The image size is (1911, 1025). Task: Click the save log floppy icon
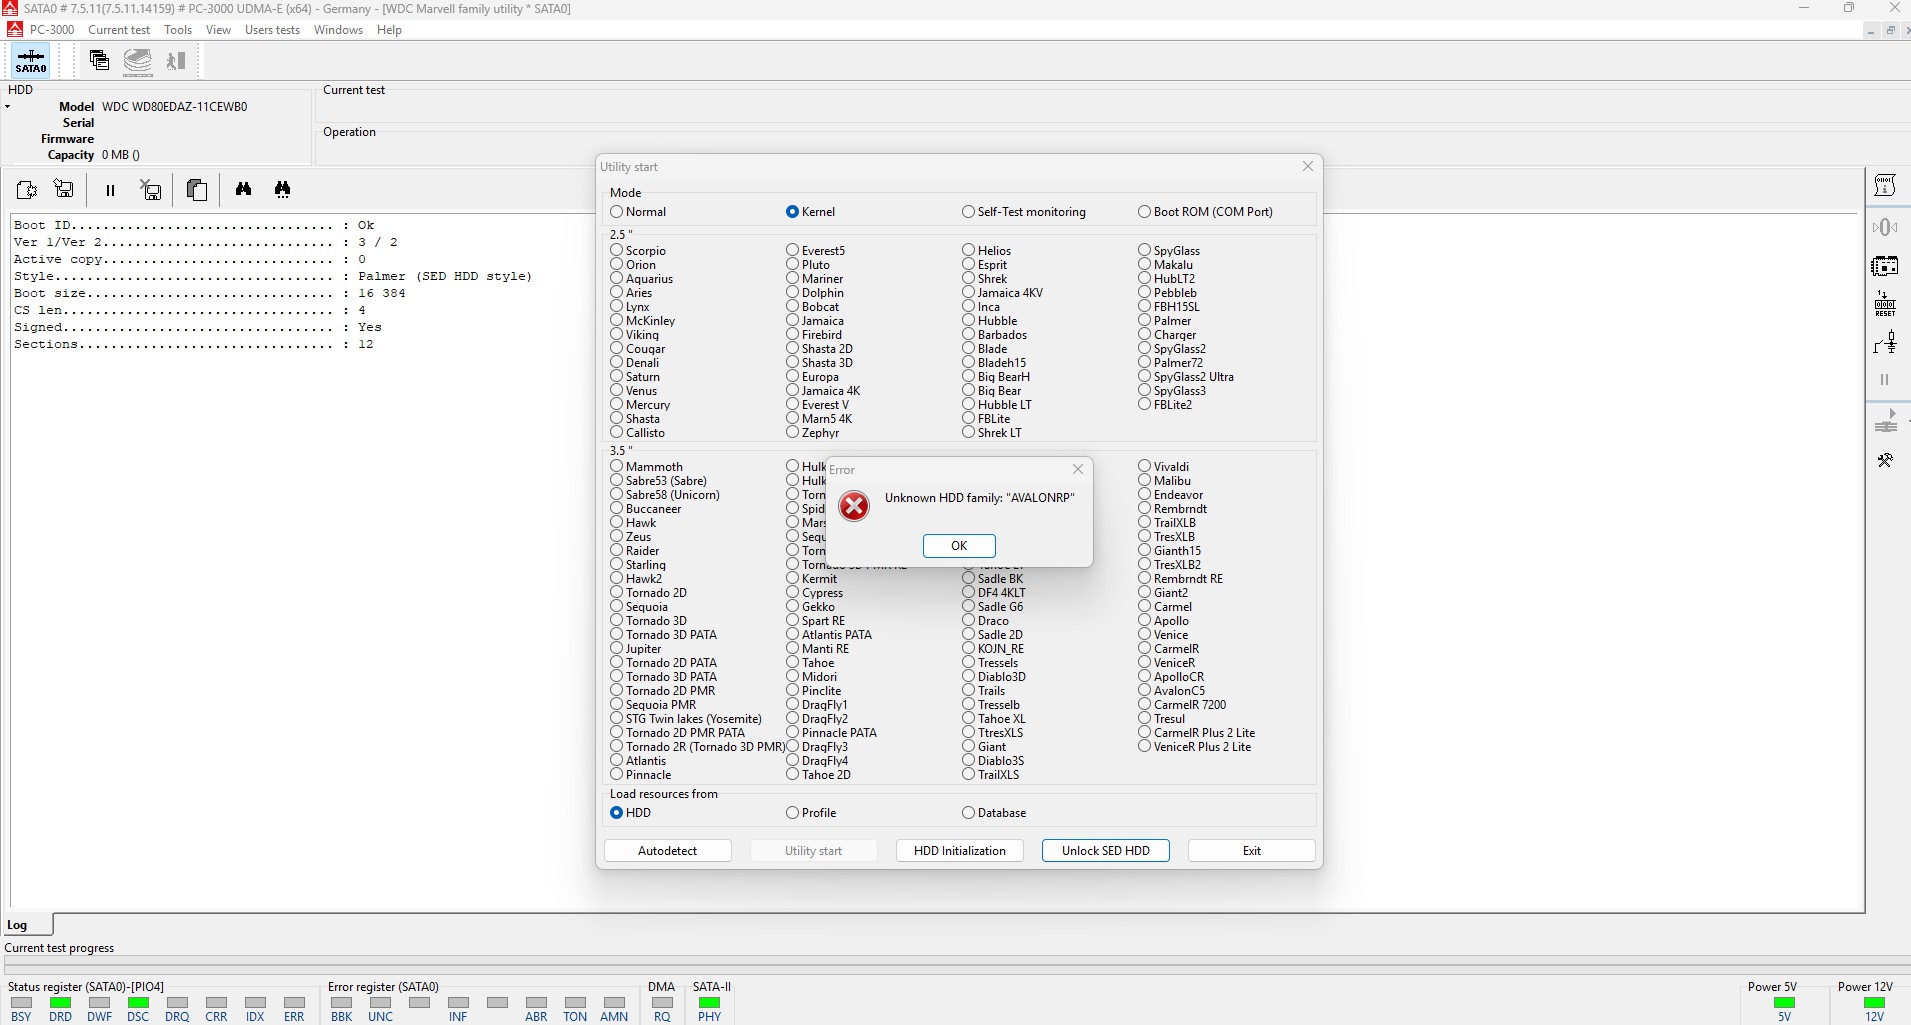click(x=64, y=189)
